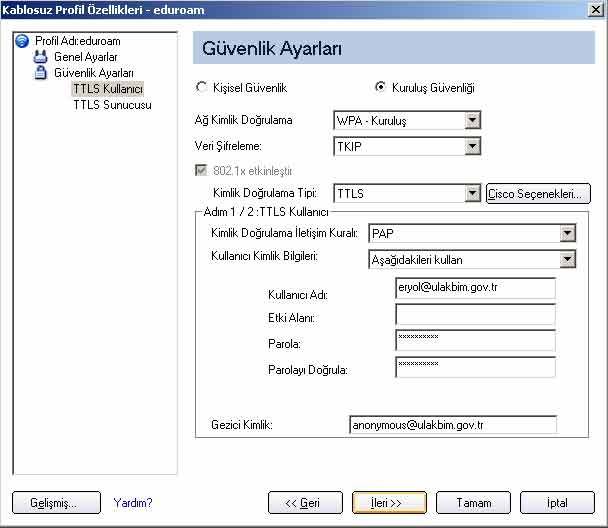Click the Güvenlik Ayarları padlock icon
This screenshot has height=528, width=608.
(40, 72)
